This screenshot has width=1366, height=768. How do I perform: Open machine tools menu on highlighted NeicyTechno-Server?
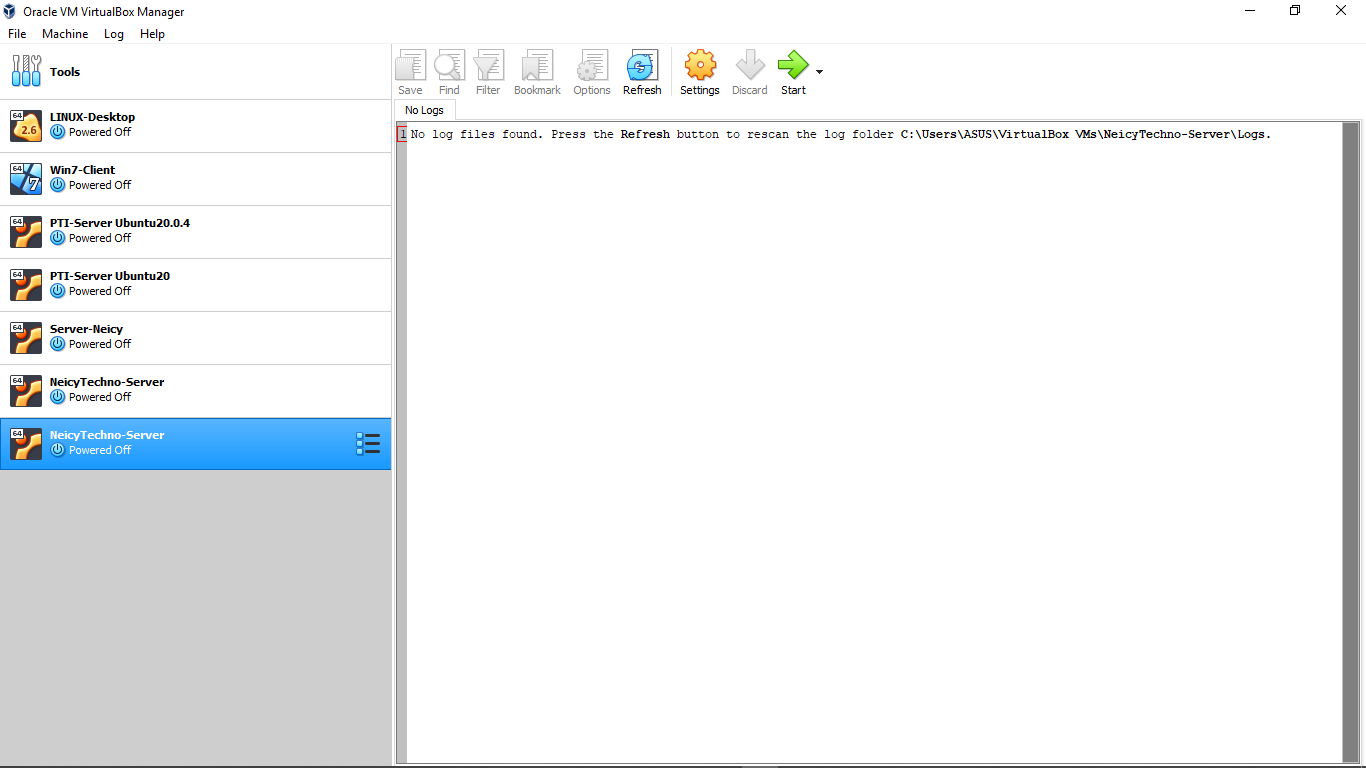click(x=368, y=444)
